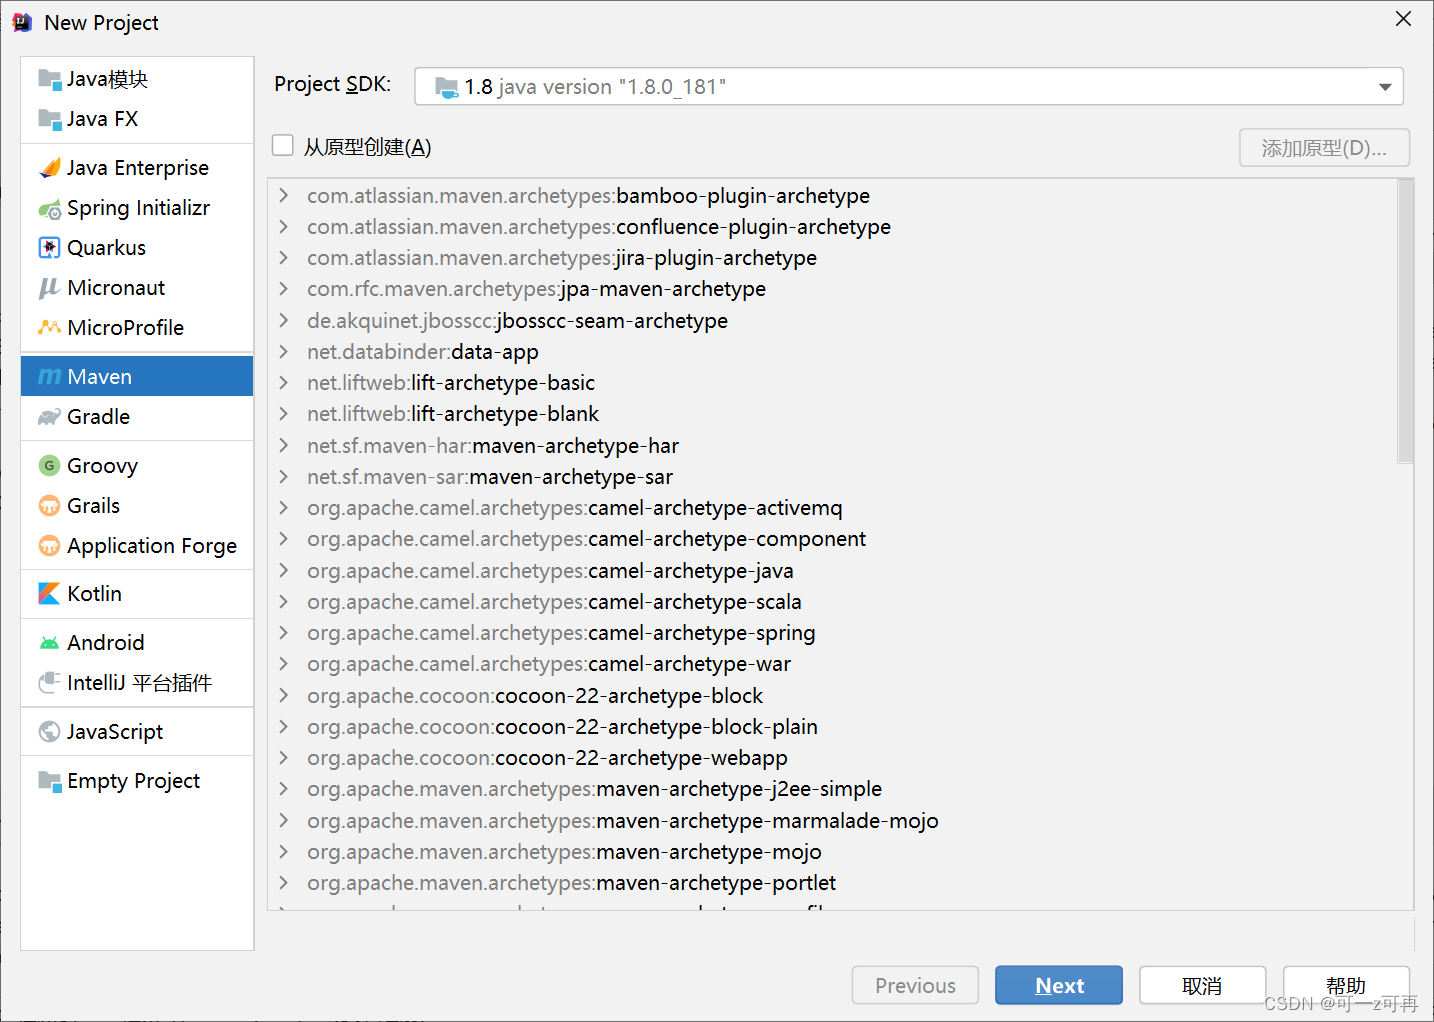Image resolution: width=1434 pixels, height=1022 pixels.
Task: Open help via the 帮助 button
Action: pyautogui.click(x=1346, y=985)
